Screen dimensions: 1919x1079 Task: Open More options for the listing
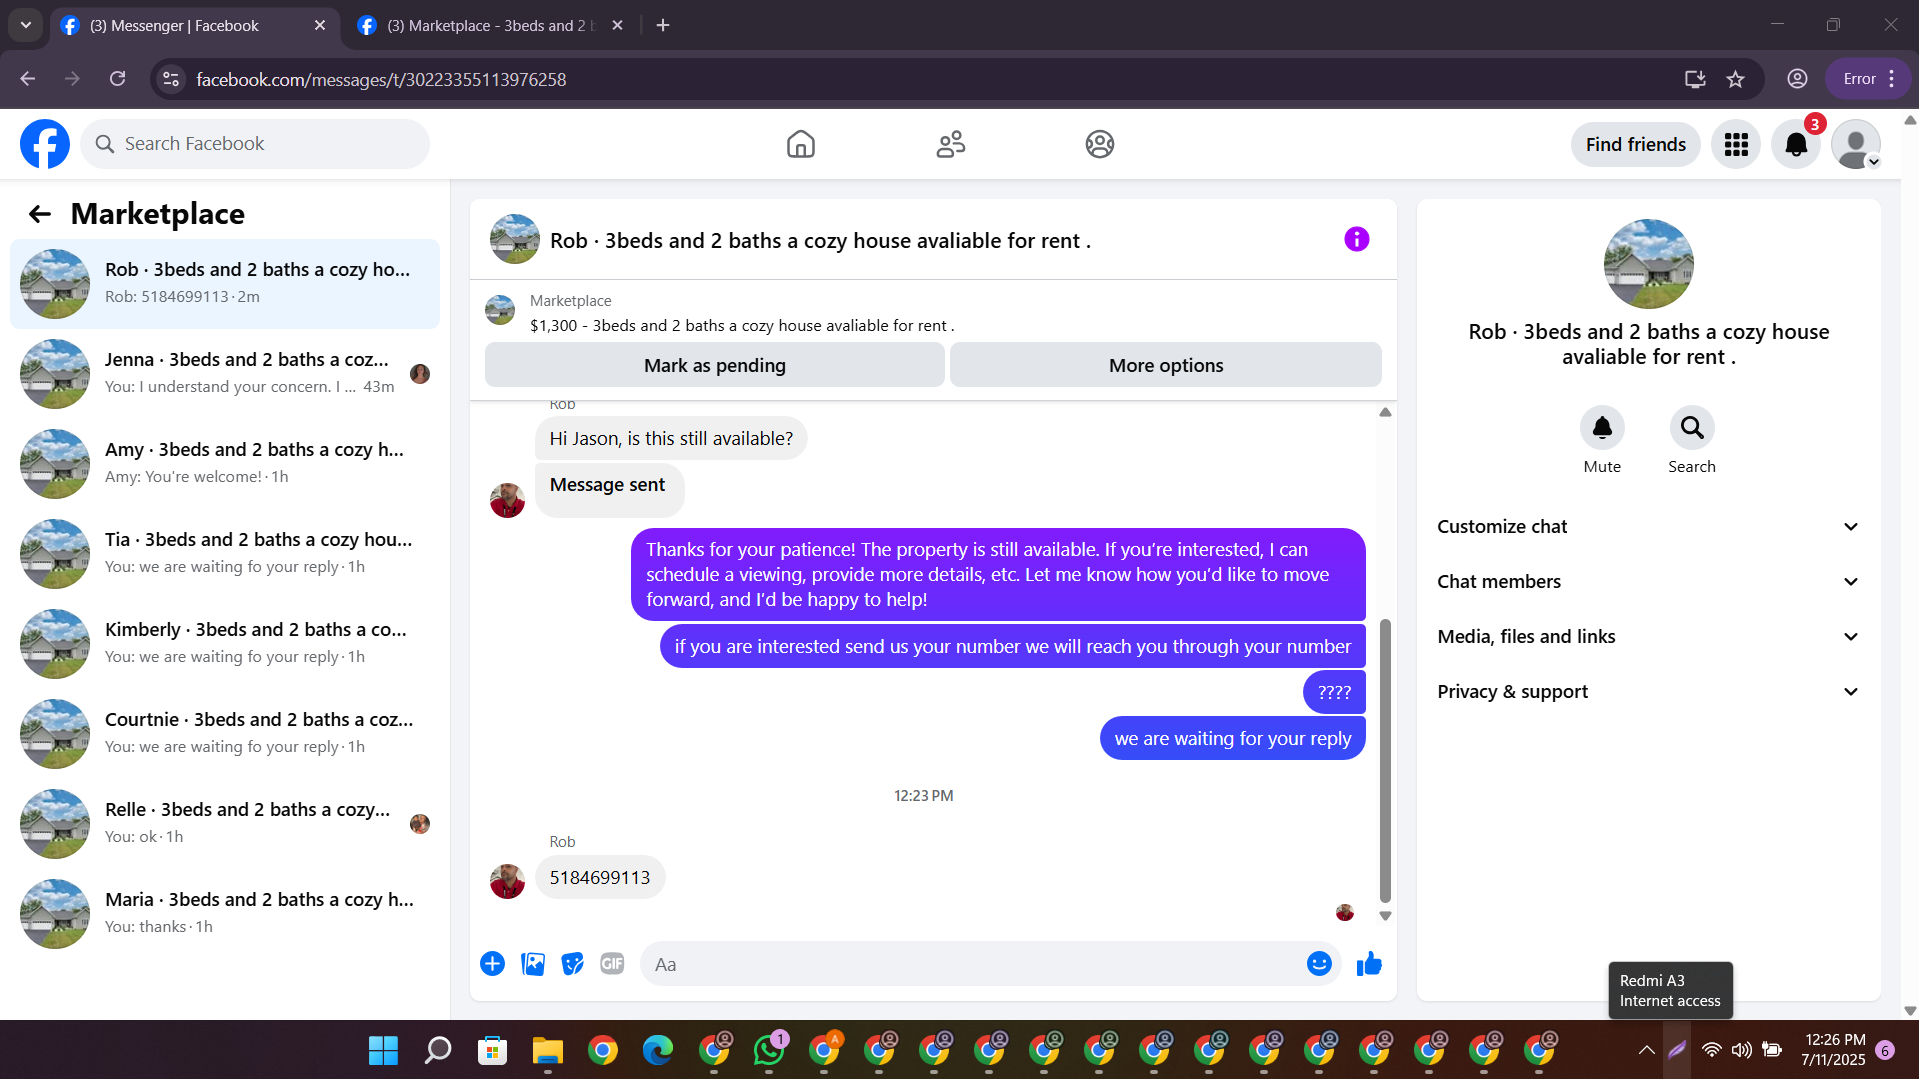click(1166, 365)
